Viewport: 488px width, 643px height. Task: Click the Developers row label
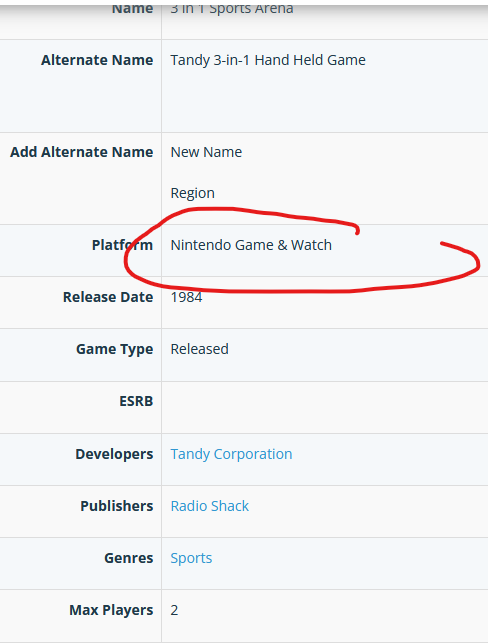(x=114, y=454)
